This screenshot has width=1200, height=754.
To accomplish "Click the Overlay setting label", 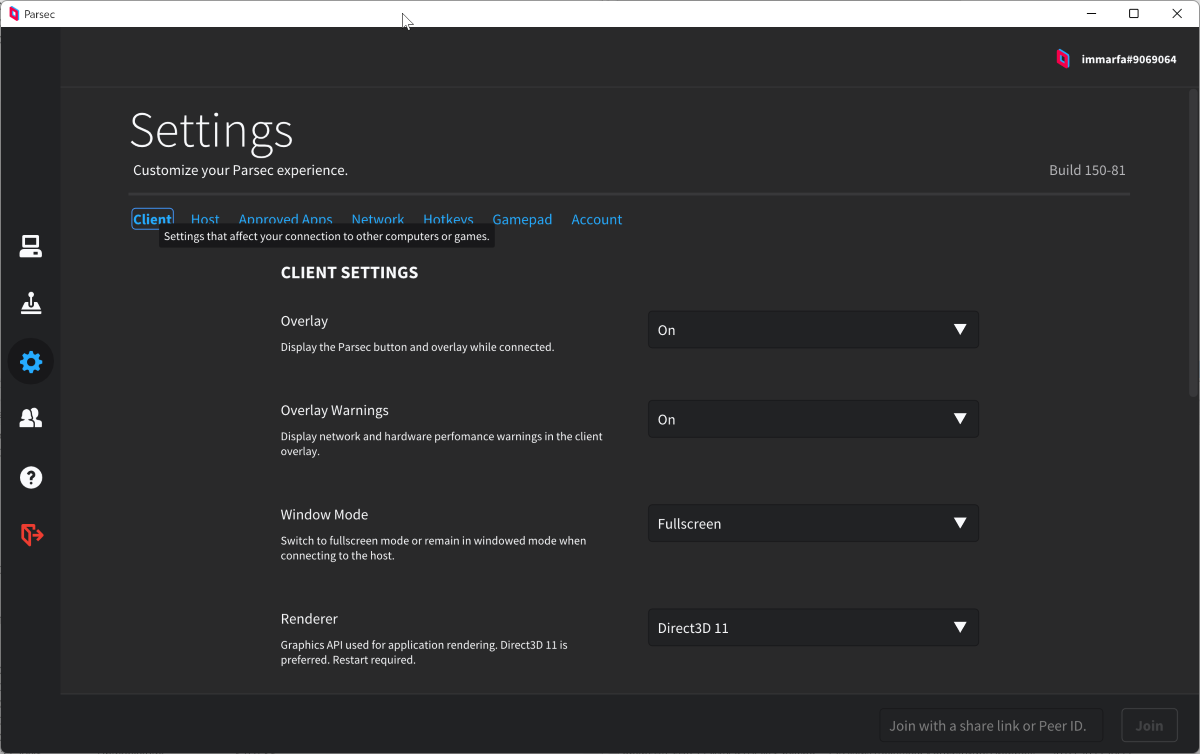I will (x=304, y=321).
